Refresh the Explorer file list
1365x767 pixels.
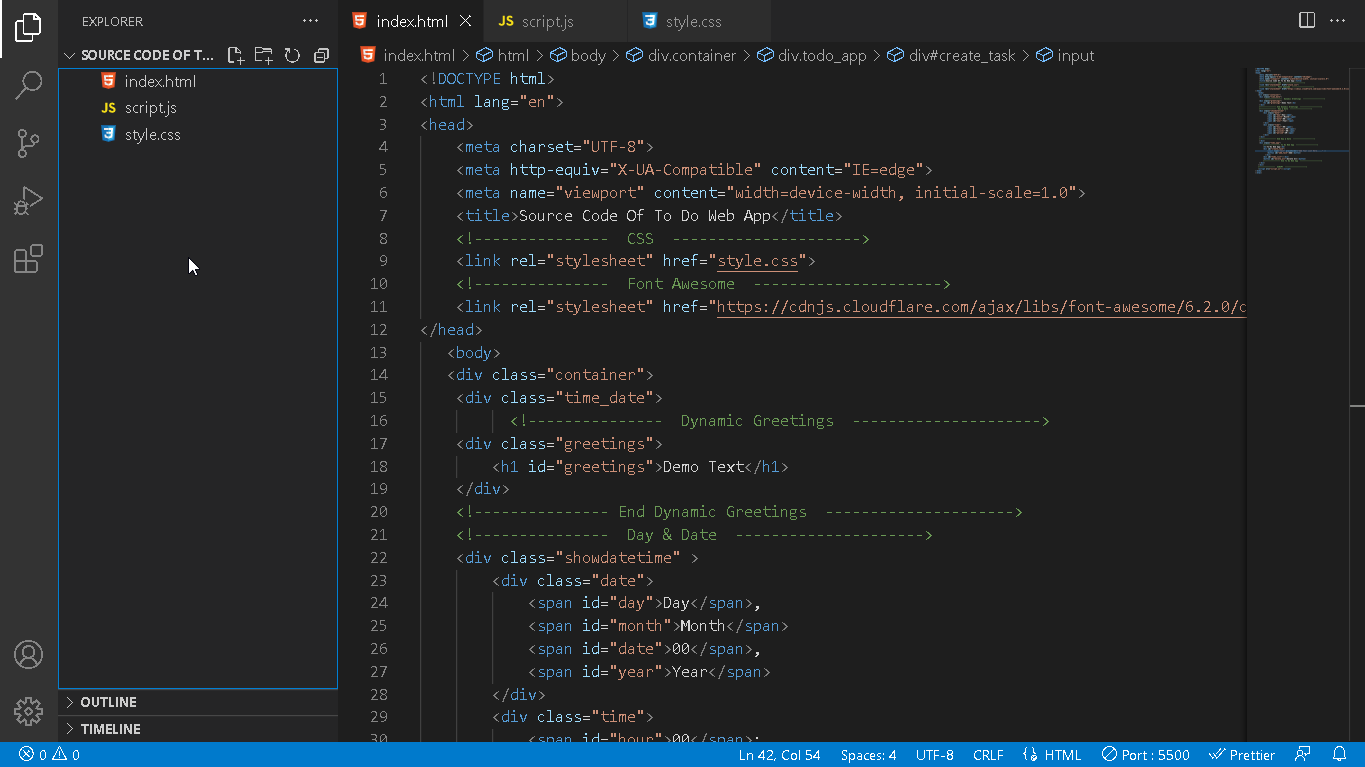(292, 55)
